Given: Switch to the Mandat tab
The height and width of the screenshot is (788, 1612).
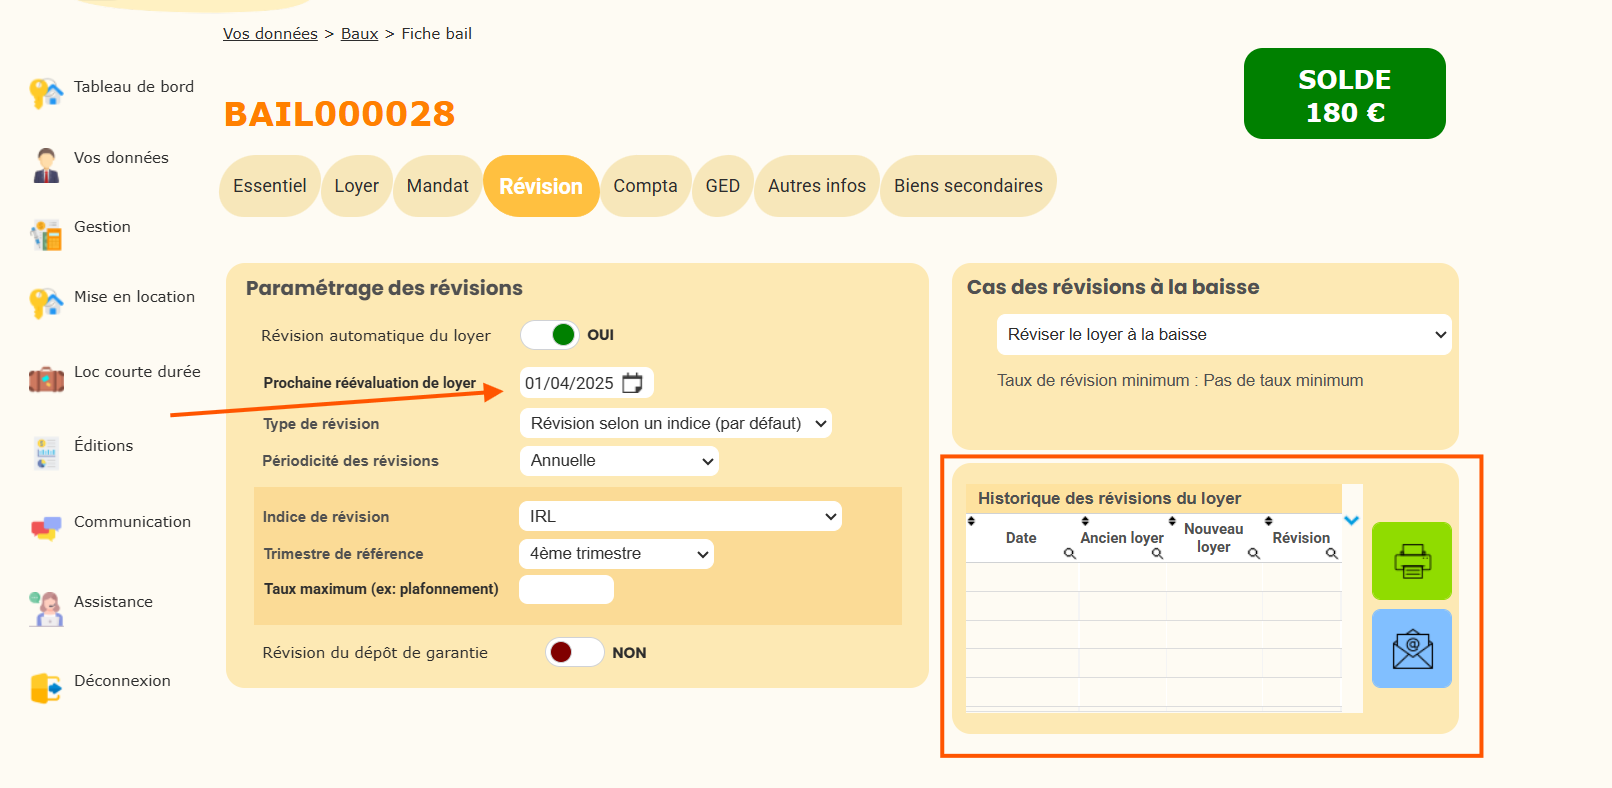Looking at the screenshot, I should click(x=438, y=186).
